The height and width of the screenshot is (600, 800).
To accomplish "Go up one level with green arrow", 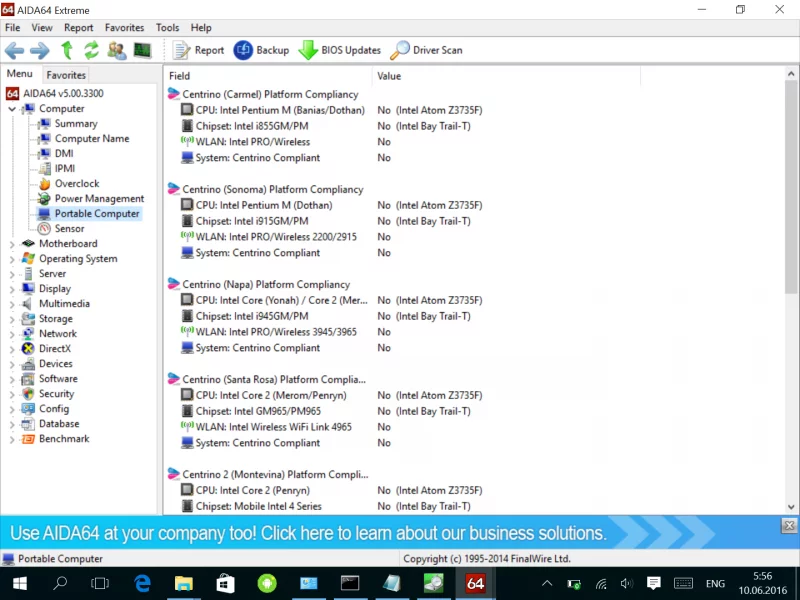I will (x=67, y=51).
